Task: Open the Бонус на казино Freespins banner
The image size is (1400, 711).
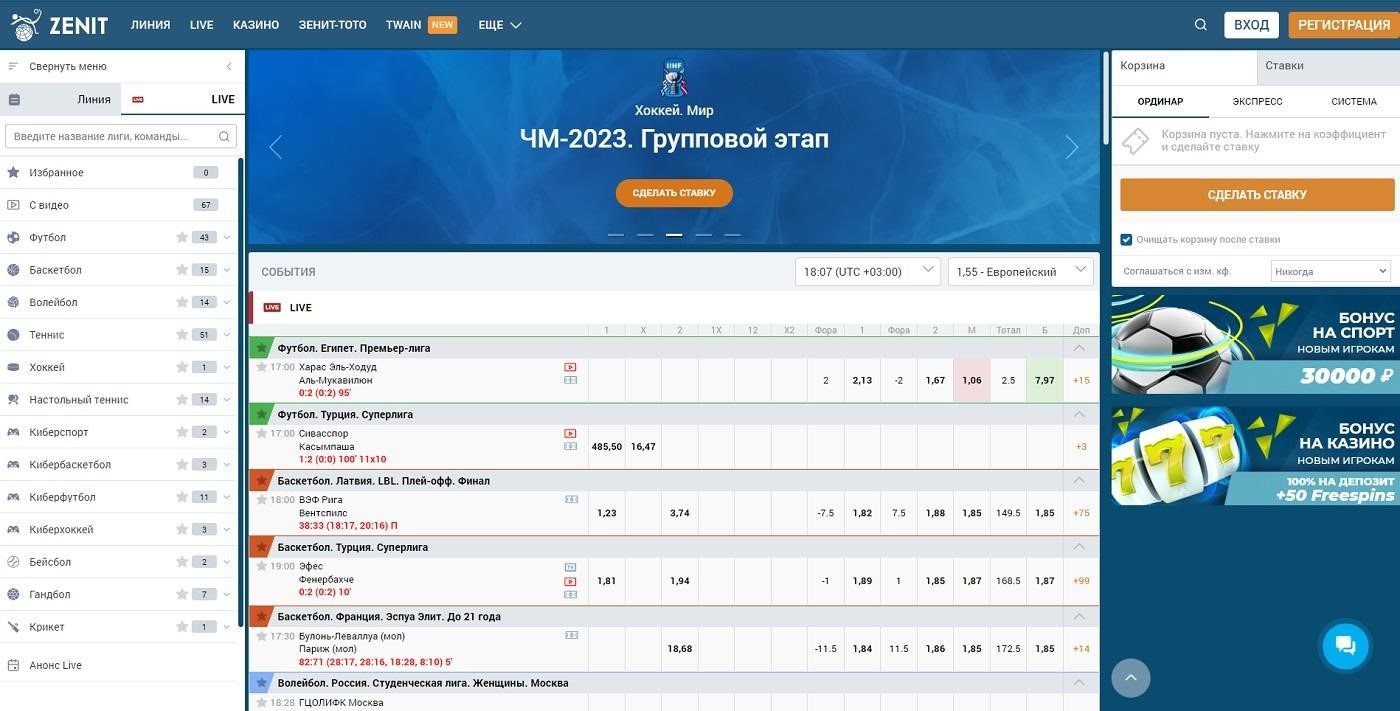Action: (1256, 455)
